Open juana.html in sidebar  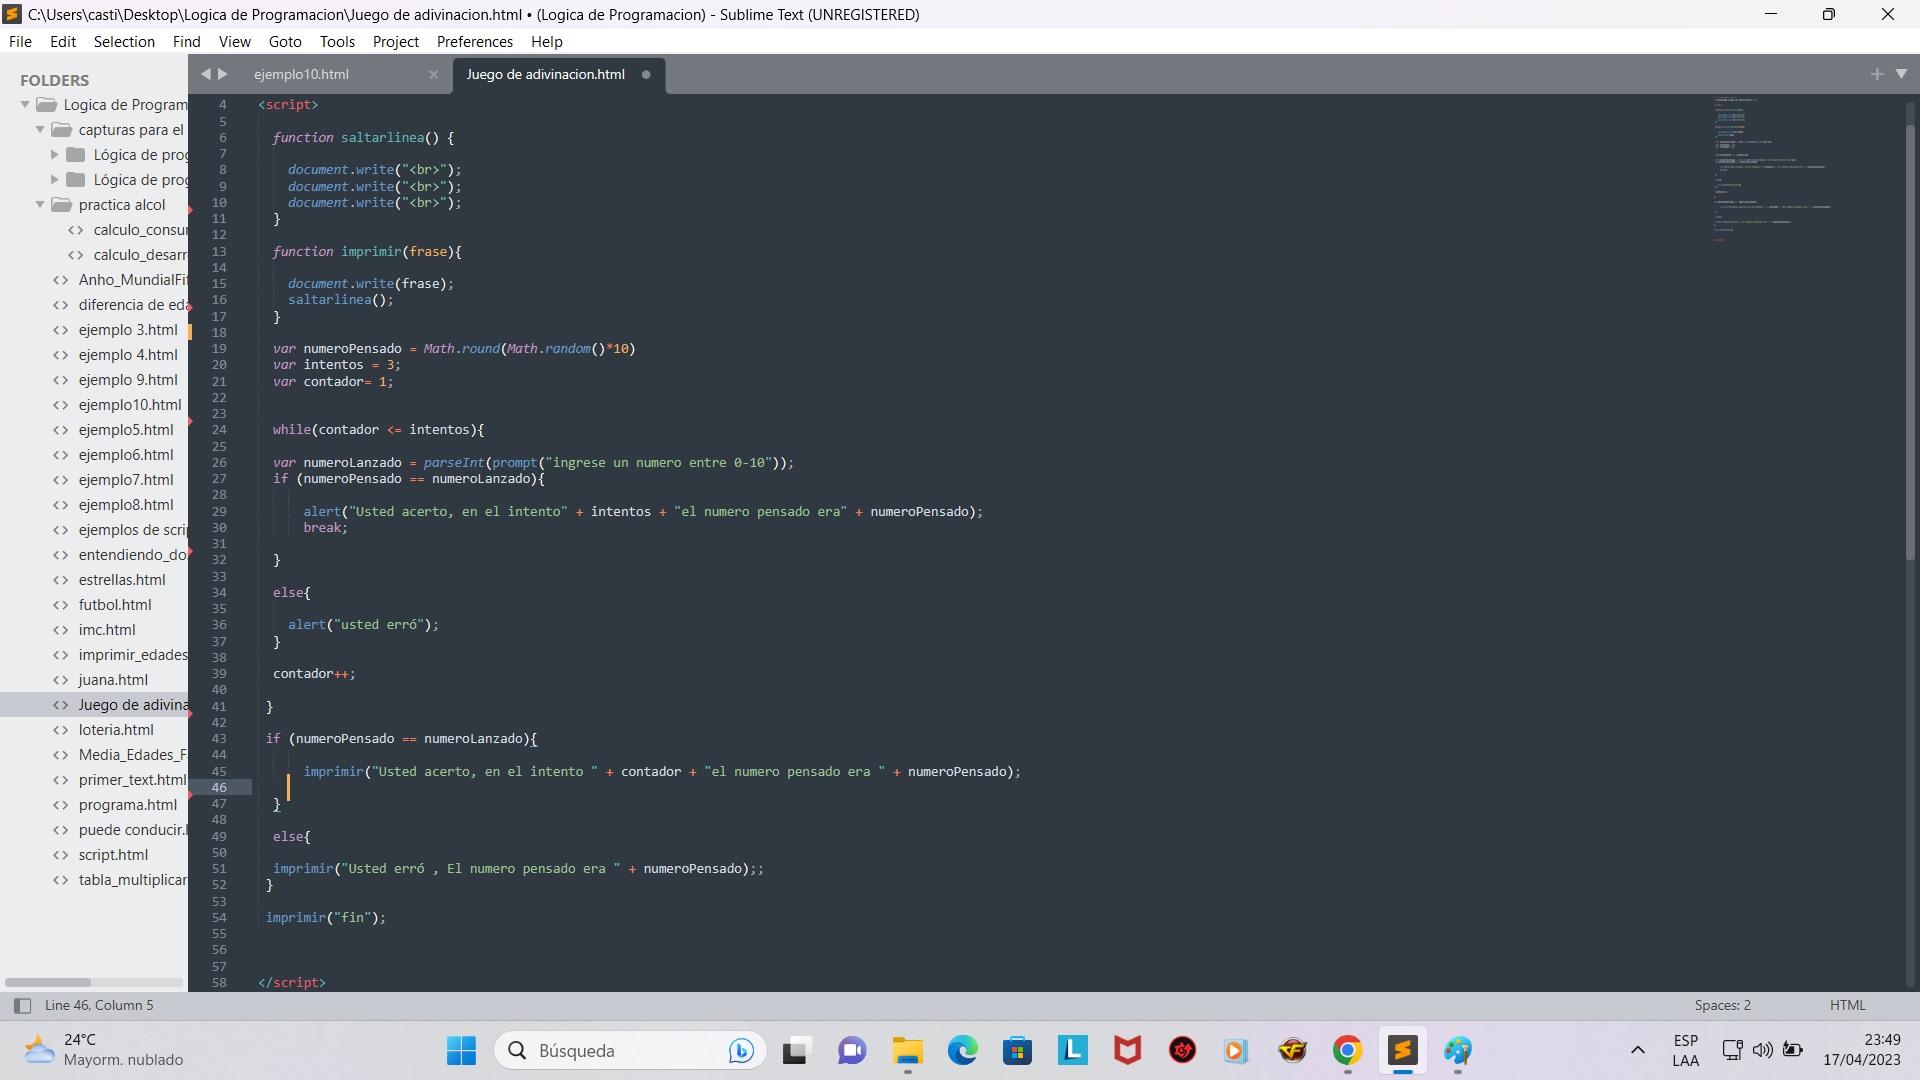[113, 679]
